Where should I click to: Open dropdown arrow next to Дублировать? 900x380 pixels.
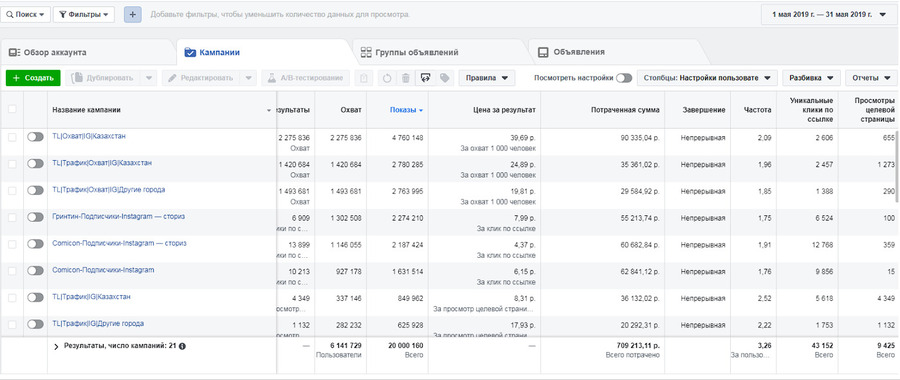coord(148,78)
